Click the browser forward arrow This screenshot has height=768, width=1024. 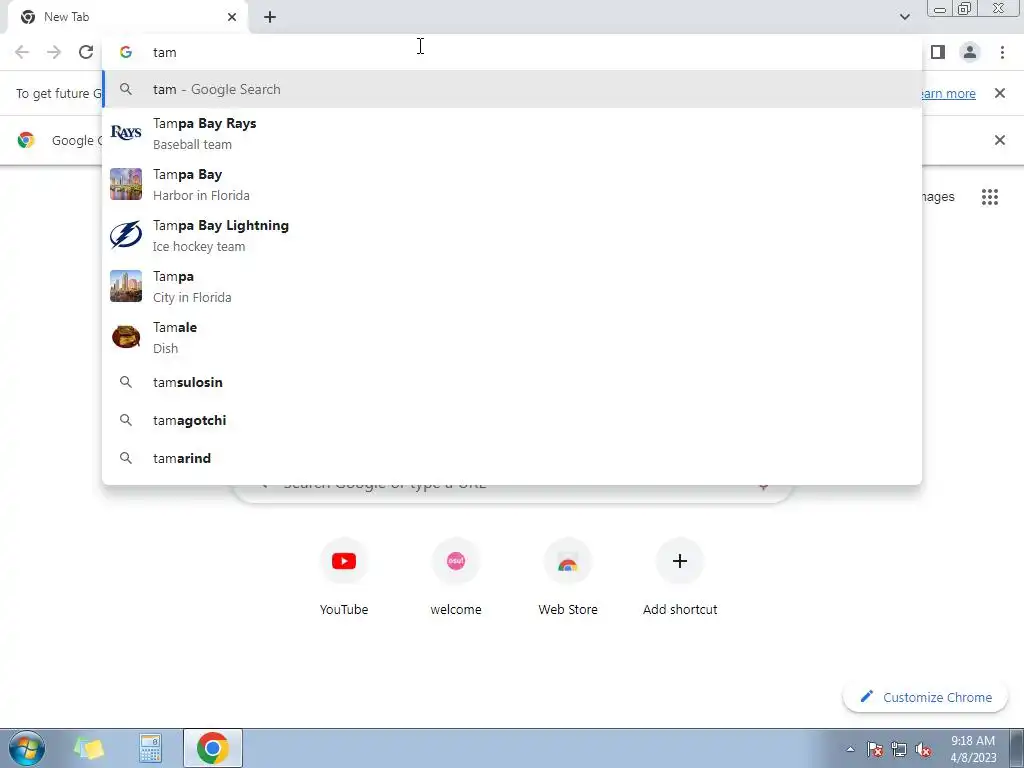(54, 52)
